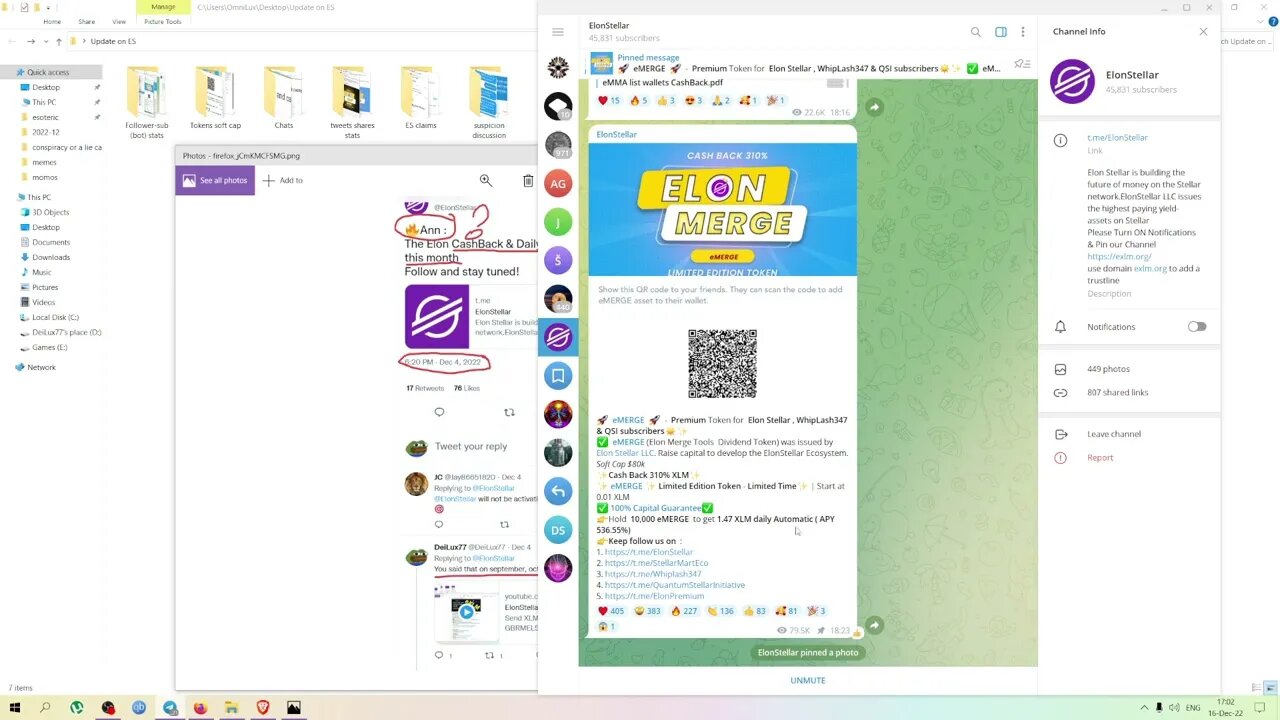Show pinned messages list icon
This screenshot has width=1280, height=720.
point(1022,64)
